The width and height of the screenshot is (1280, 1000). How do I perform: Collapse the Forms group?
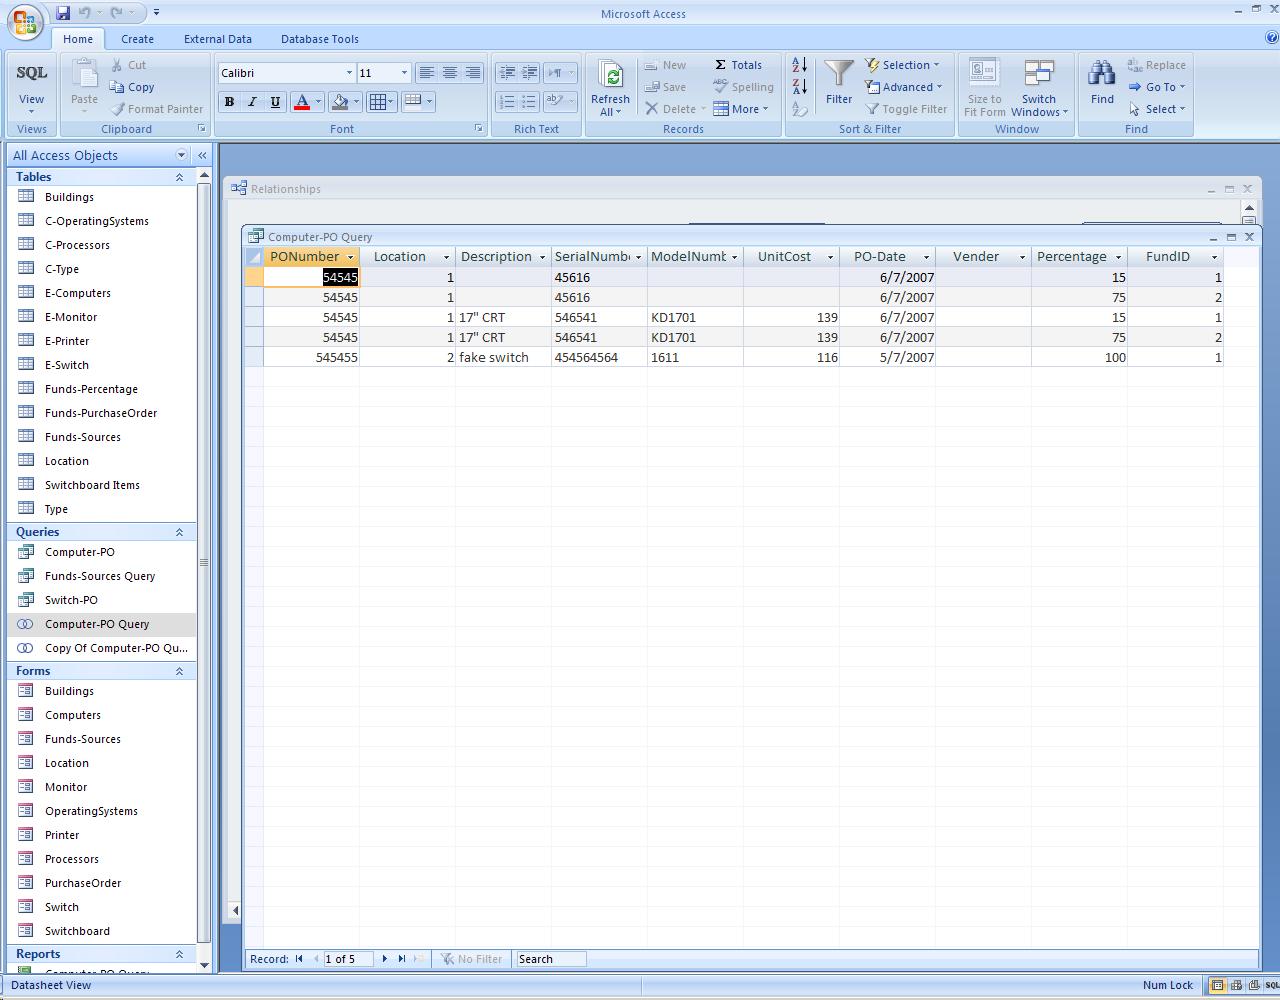click(180, 671)
